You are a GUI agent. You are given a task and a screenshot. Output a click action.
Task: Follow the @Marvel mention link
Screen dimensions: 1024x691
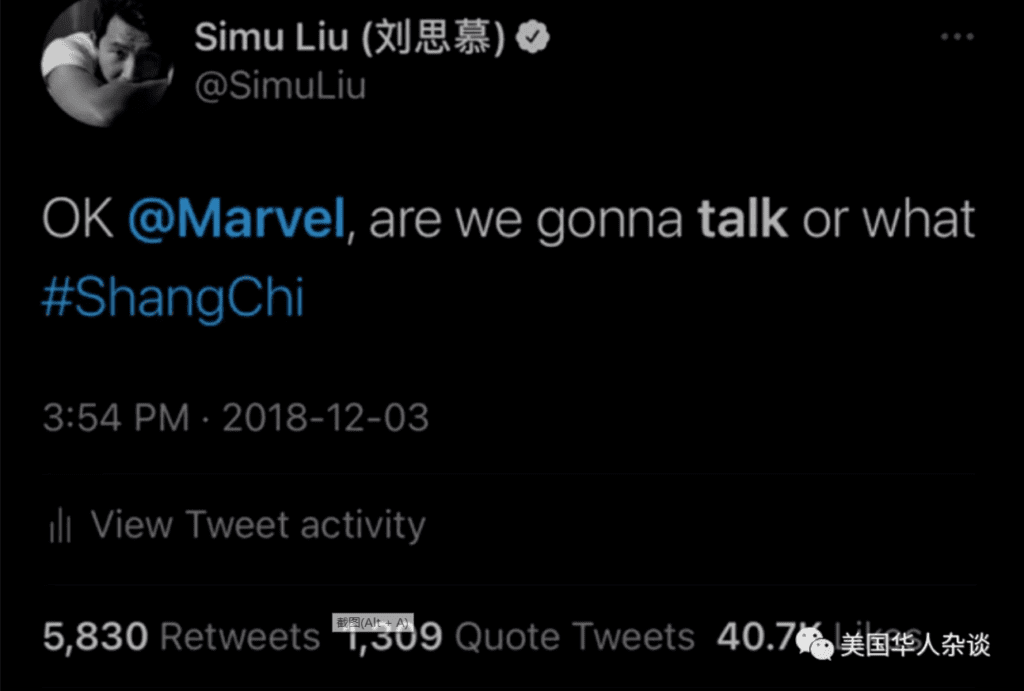pos(236,219)
